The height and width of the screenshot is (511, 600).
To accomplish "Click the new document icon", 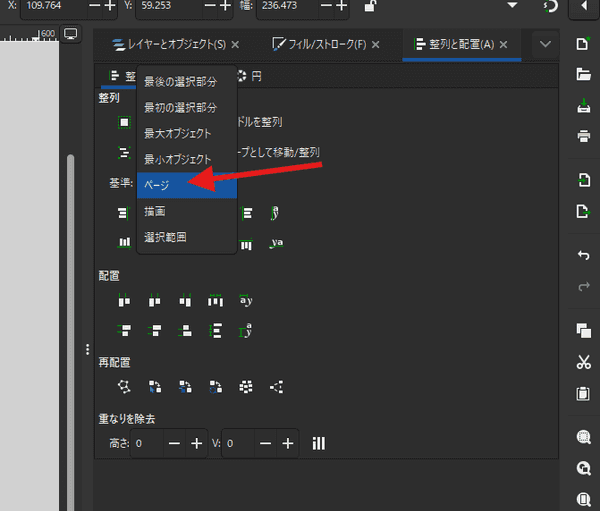I will 583,45.
